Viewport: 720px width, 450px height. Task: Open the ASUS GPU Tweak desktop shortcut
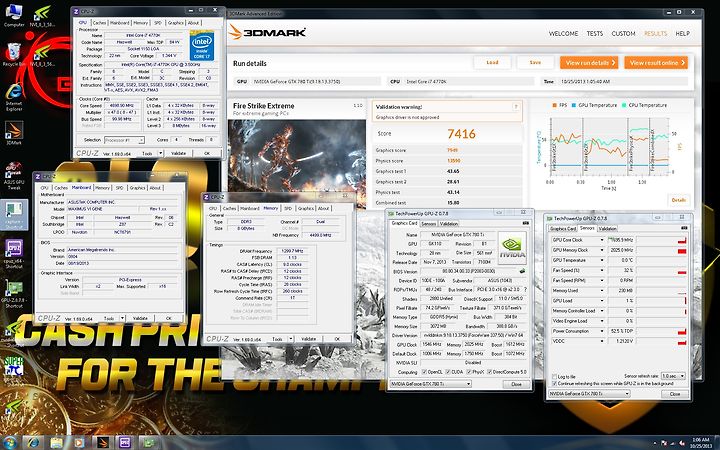click(x=14, y=175)
